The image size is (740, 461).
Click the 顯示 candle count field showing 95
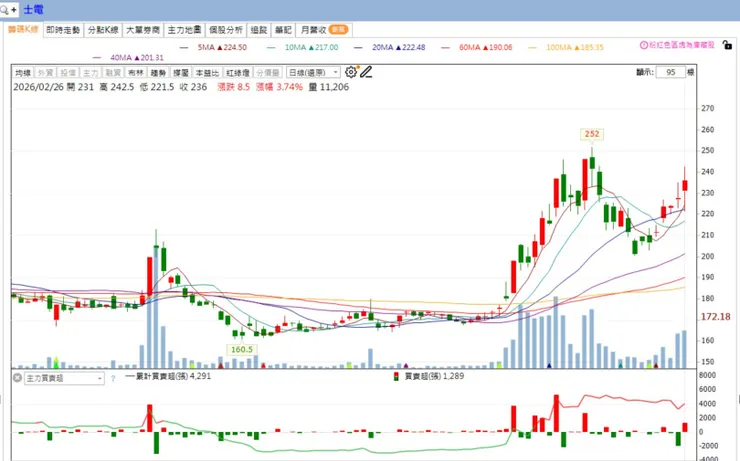670,72
